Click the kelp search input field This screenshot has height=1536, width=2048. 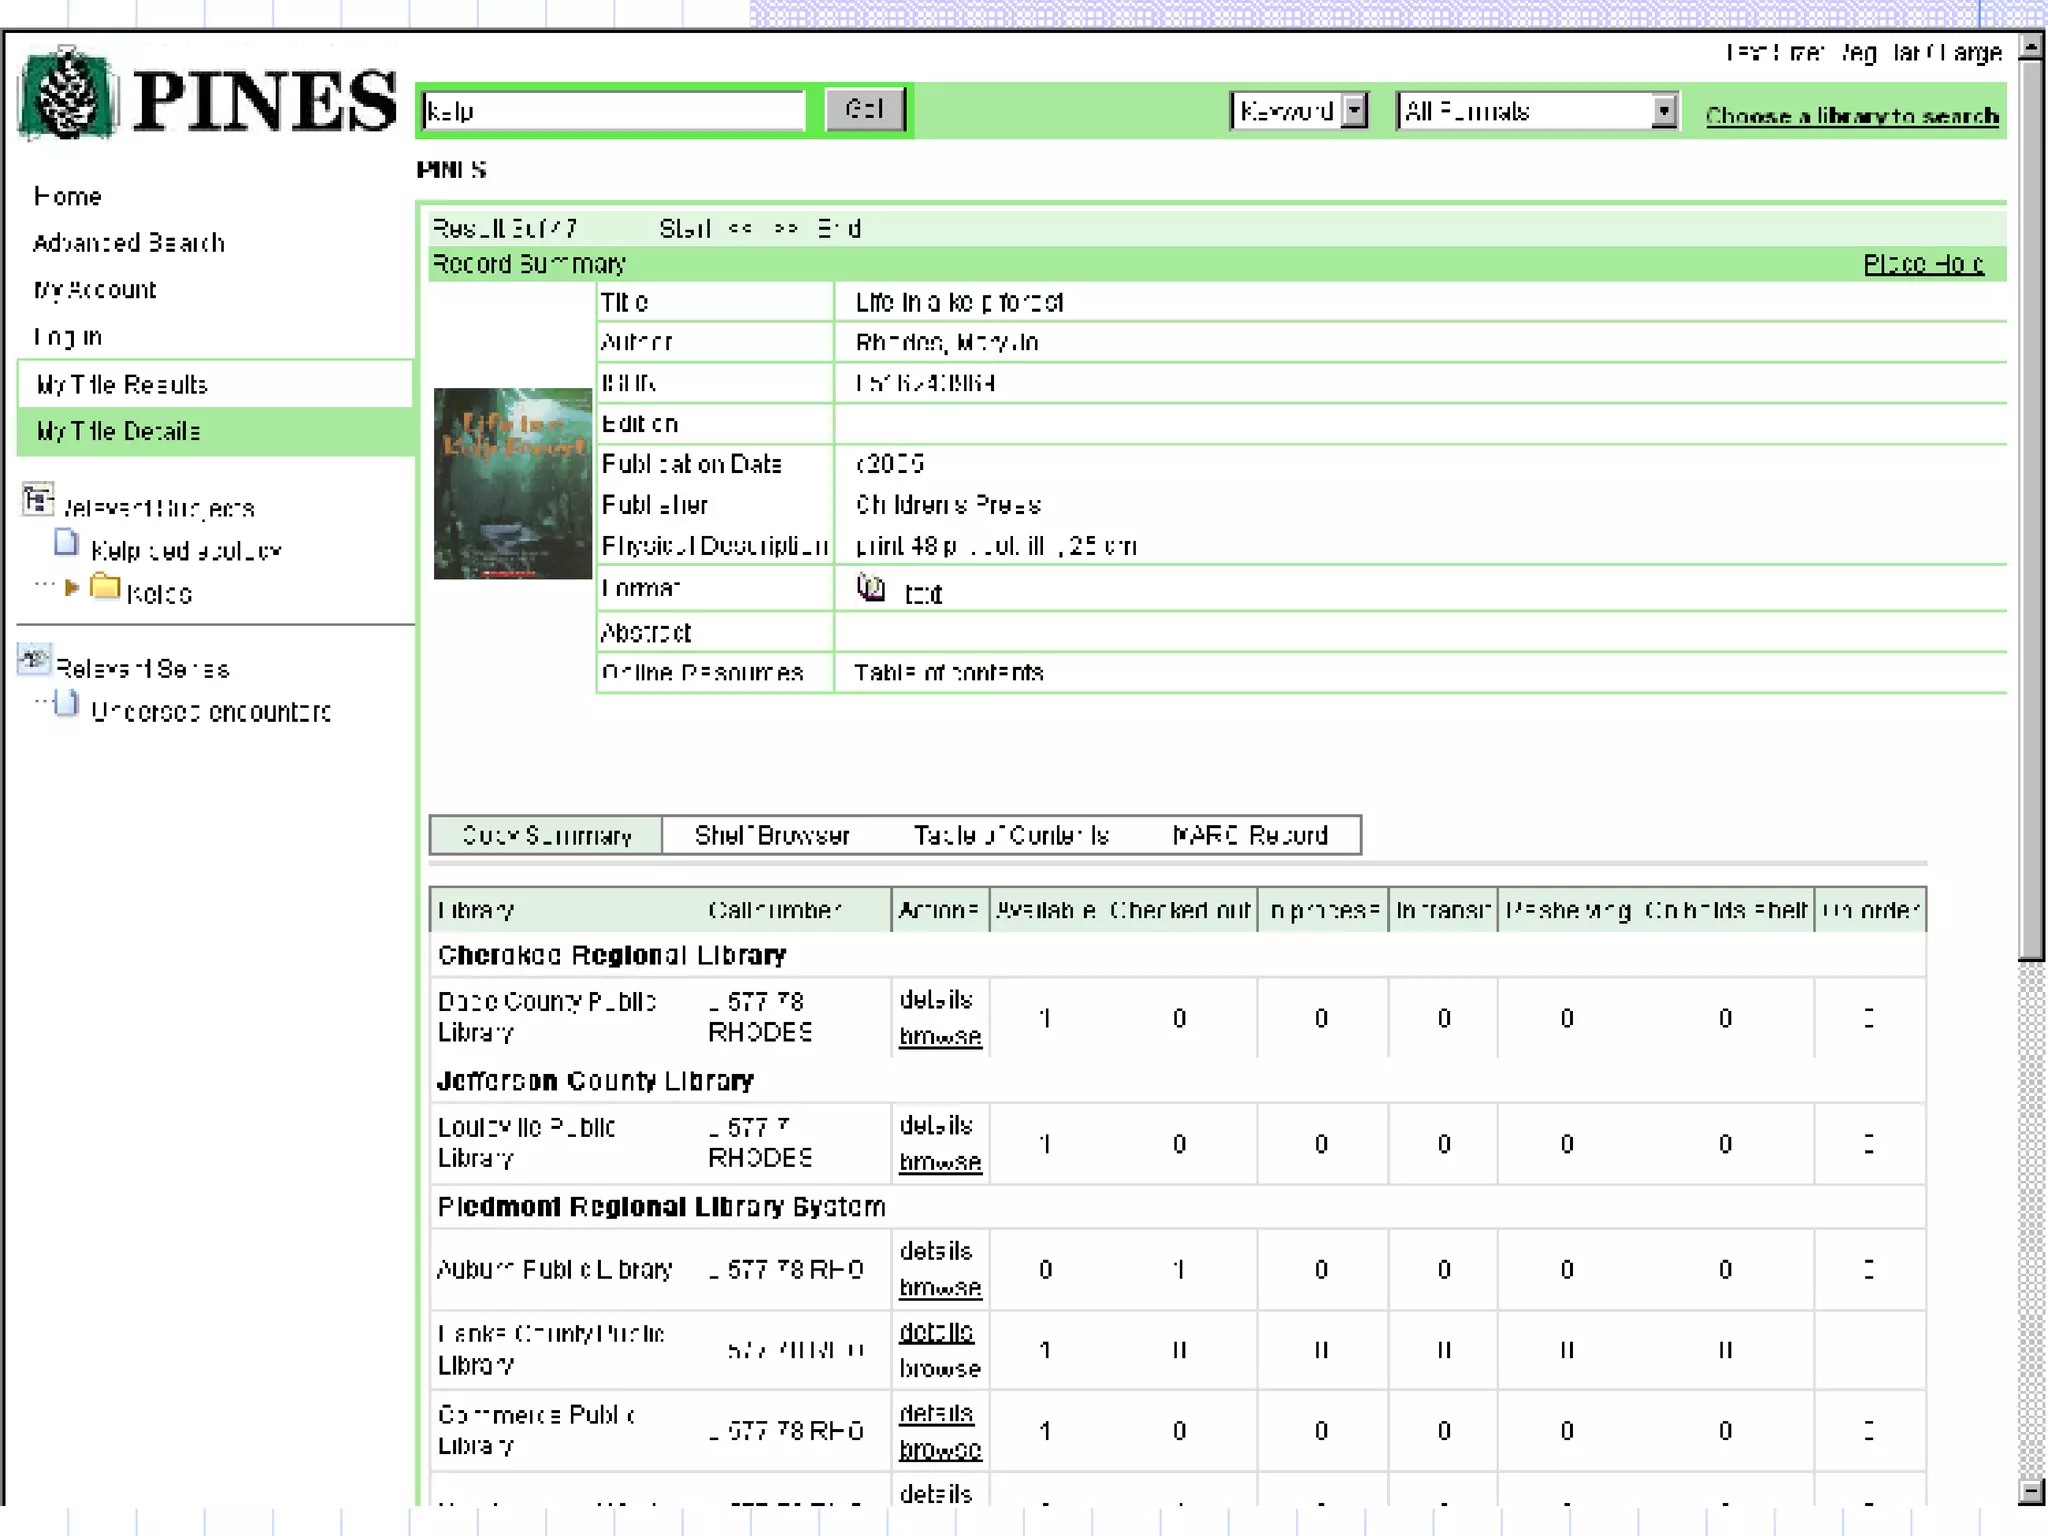click(613, 111)
